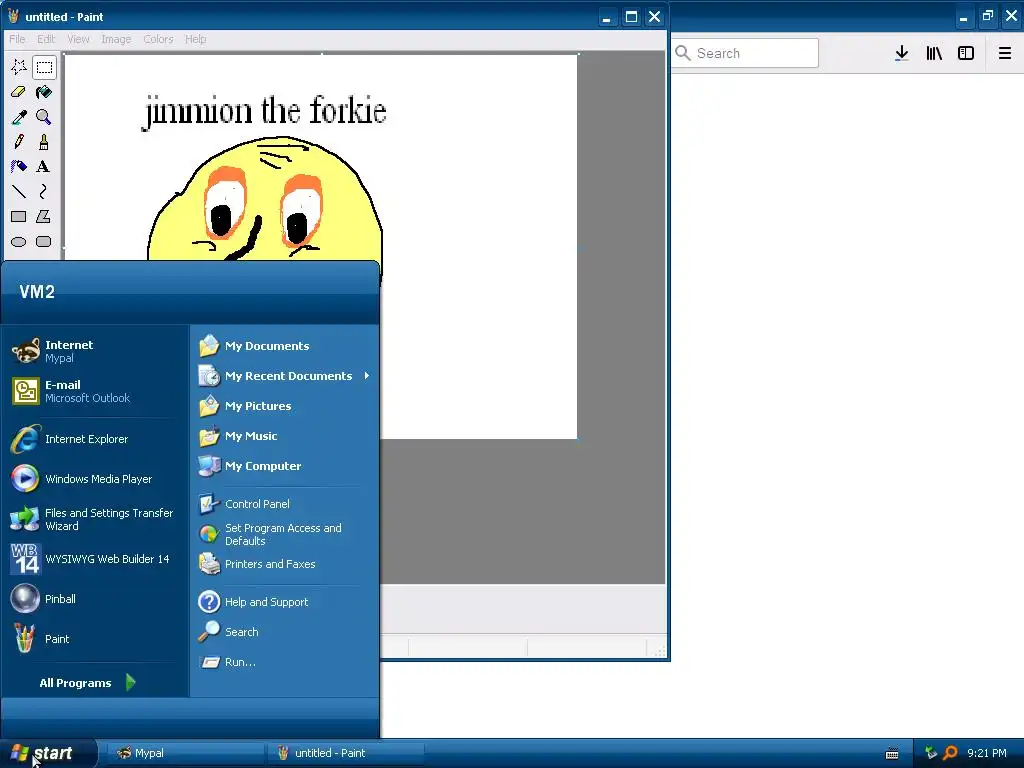1024x768 pixels.
Task: Choose the Airbrush spray tool
Action: (18, 167)
